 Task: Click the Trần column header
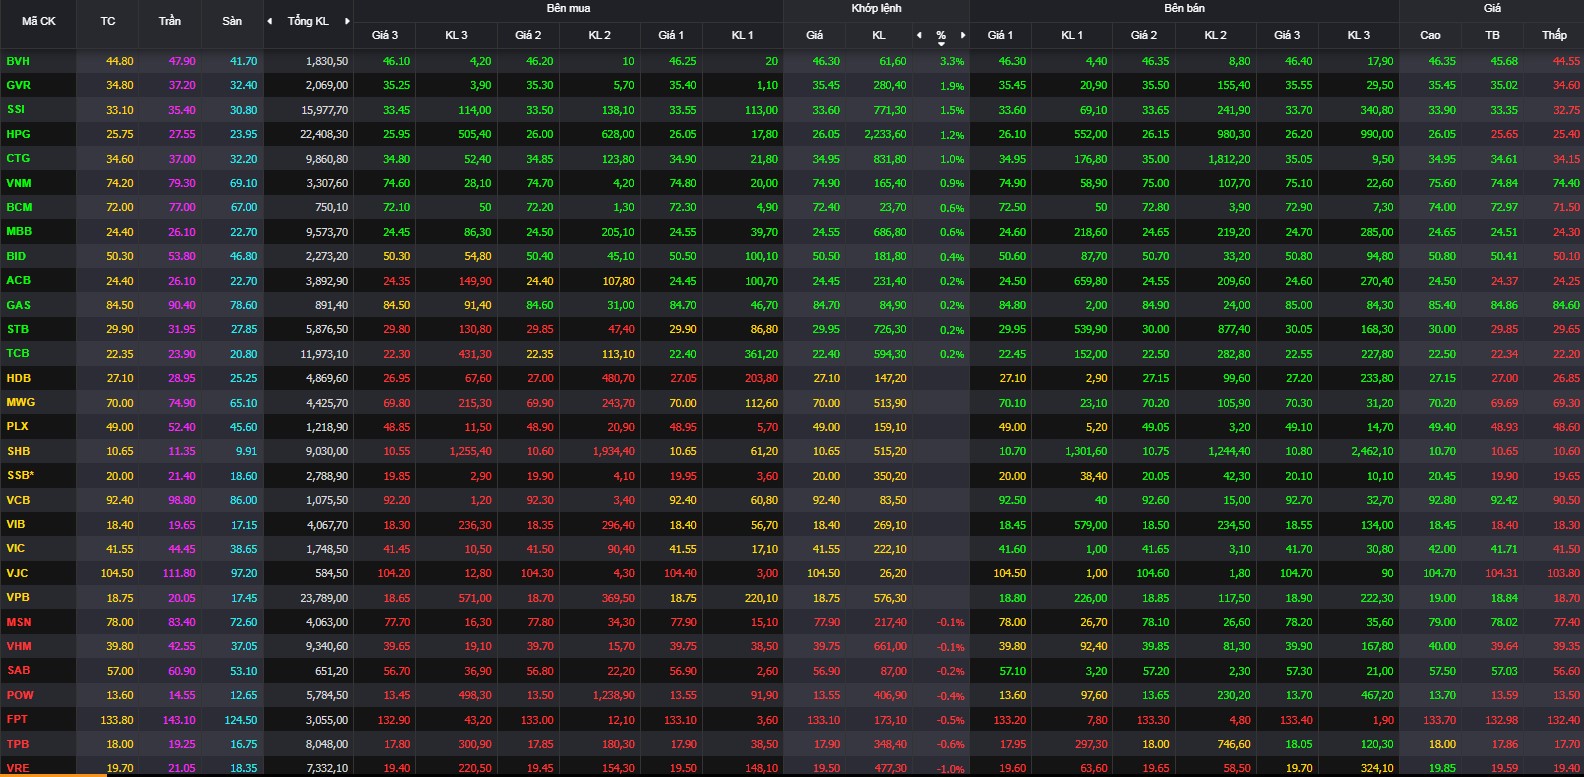[x=170, y=21]
